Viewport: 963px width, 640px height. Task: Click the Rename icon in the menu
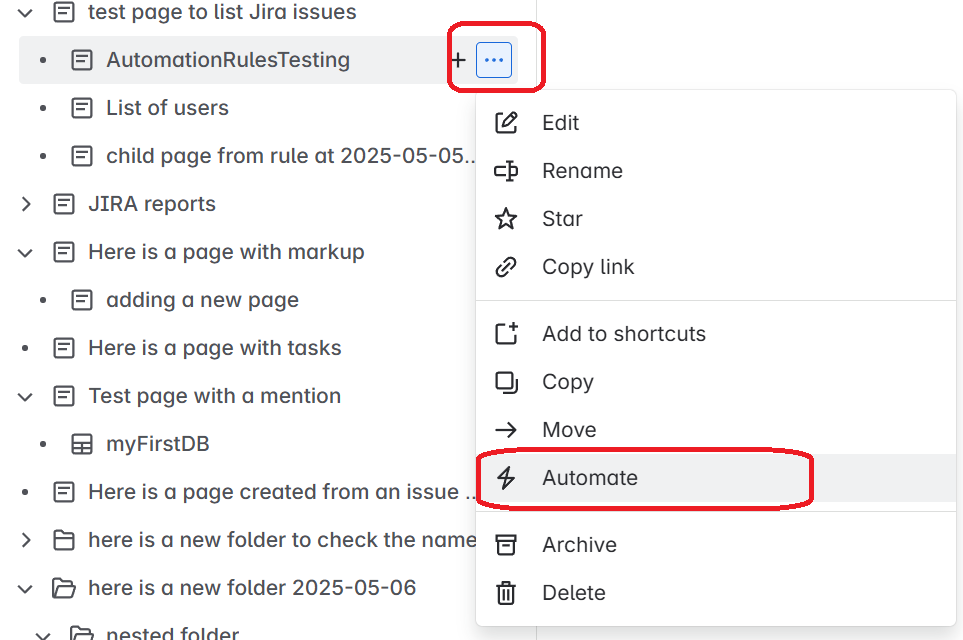507,170
